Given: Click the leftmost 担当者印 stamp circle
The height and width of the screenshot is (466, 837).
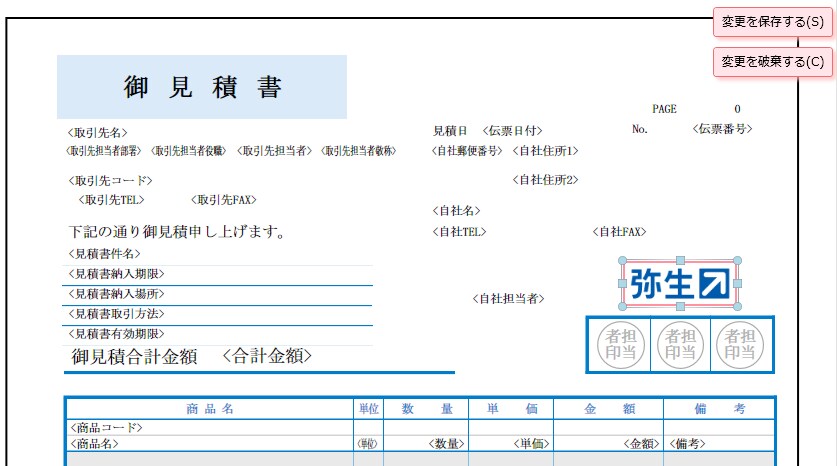Looking at the screenshot, I should 620,345.
